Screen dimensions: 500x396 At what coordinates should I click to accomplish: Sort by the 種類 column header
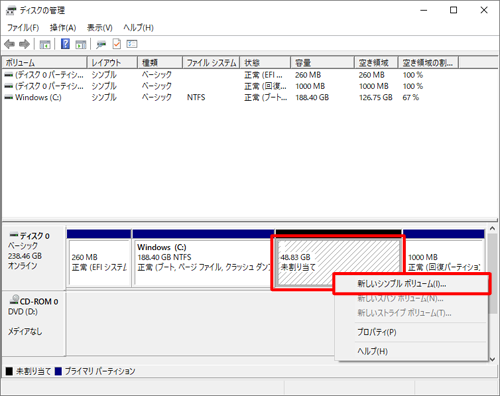160,63
